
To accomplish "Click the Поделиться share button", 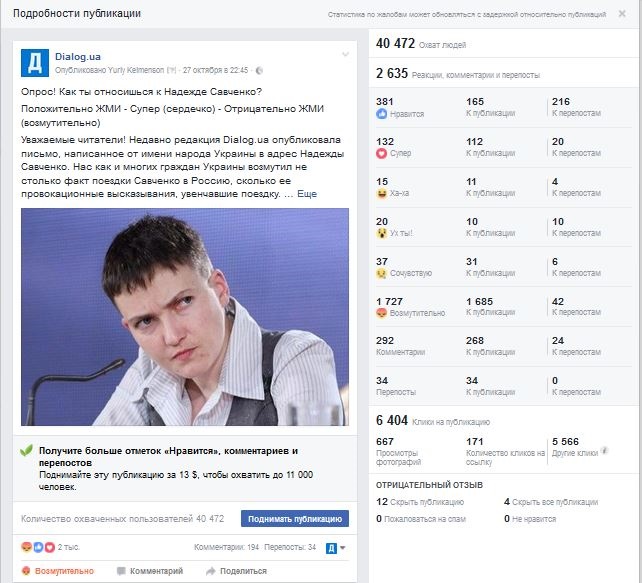I will [236, 571].
